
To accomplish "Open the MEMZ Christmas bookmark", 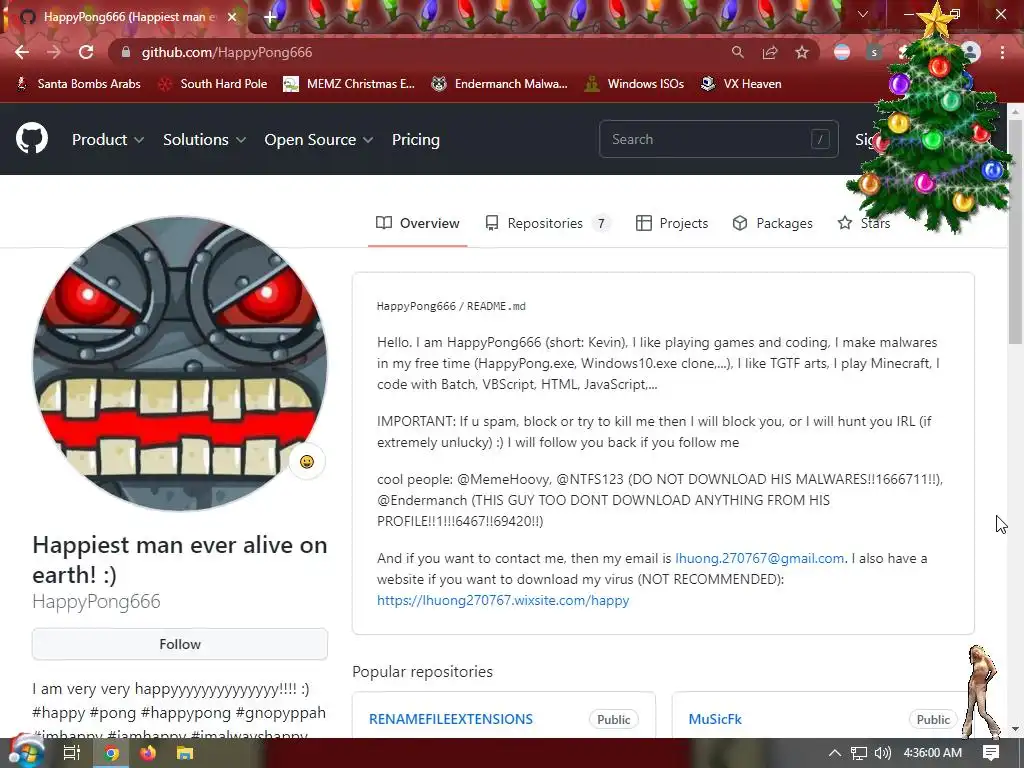I will [349, 84].
